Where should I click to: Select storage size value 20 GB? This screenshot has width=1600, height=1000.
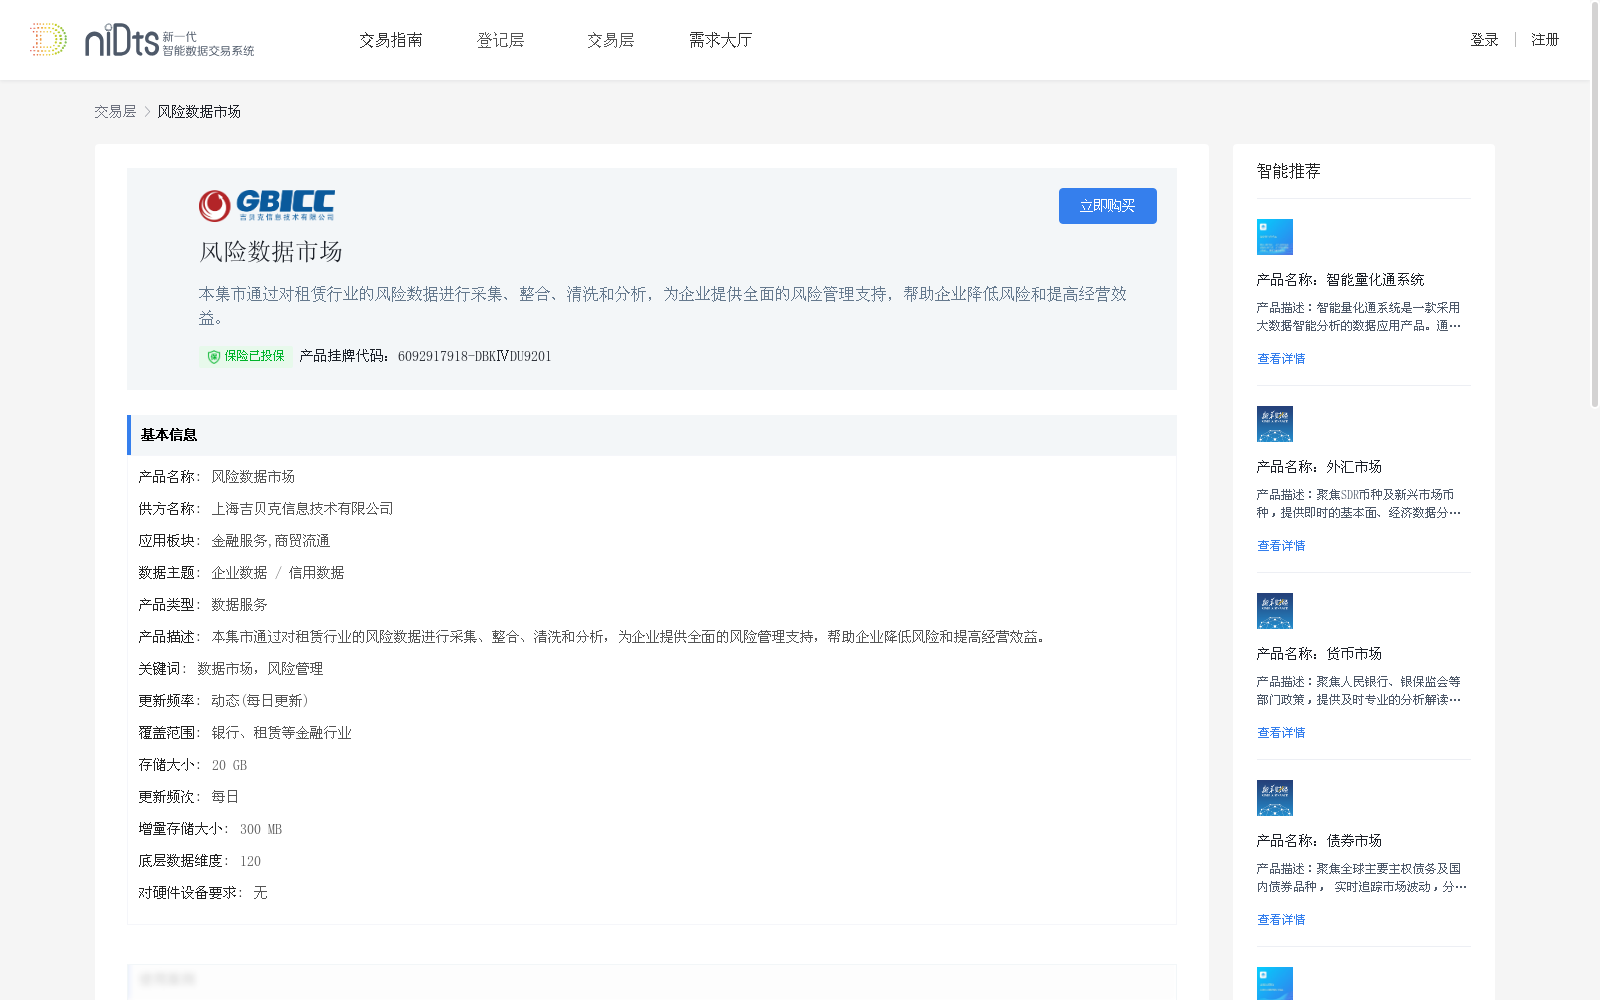(x=229, y=765)
